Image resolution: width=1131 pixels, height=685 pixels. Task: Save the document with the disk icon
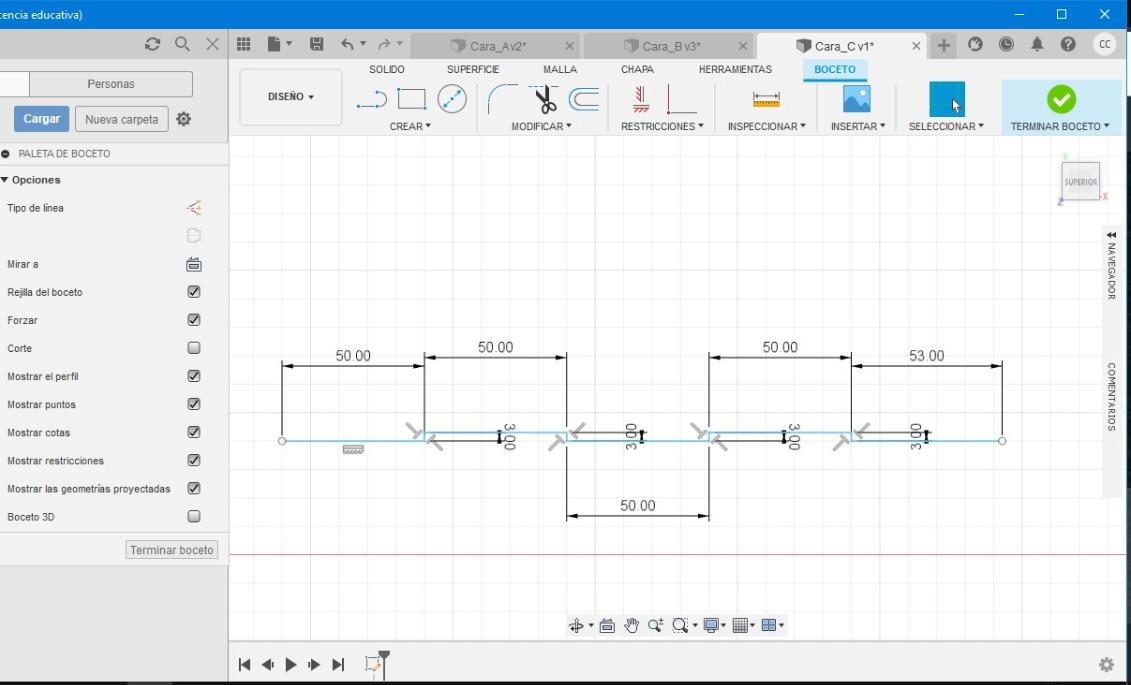click(x=316, y=45)
